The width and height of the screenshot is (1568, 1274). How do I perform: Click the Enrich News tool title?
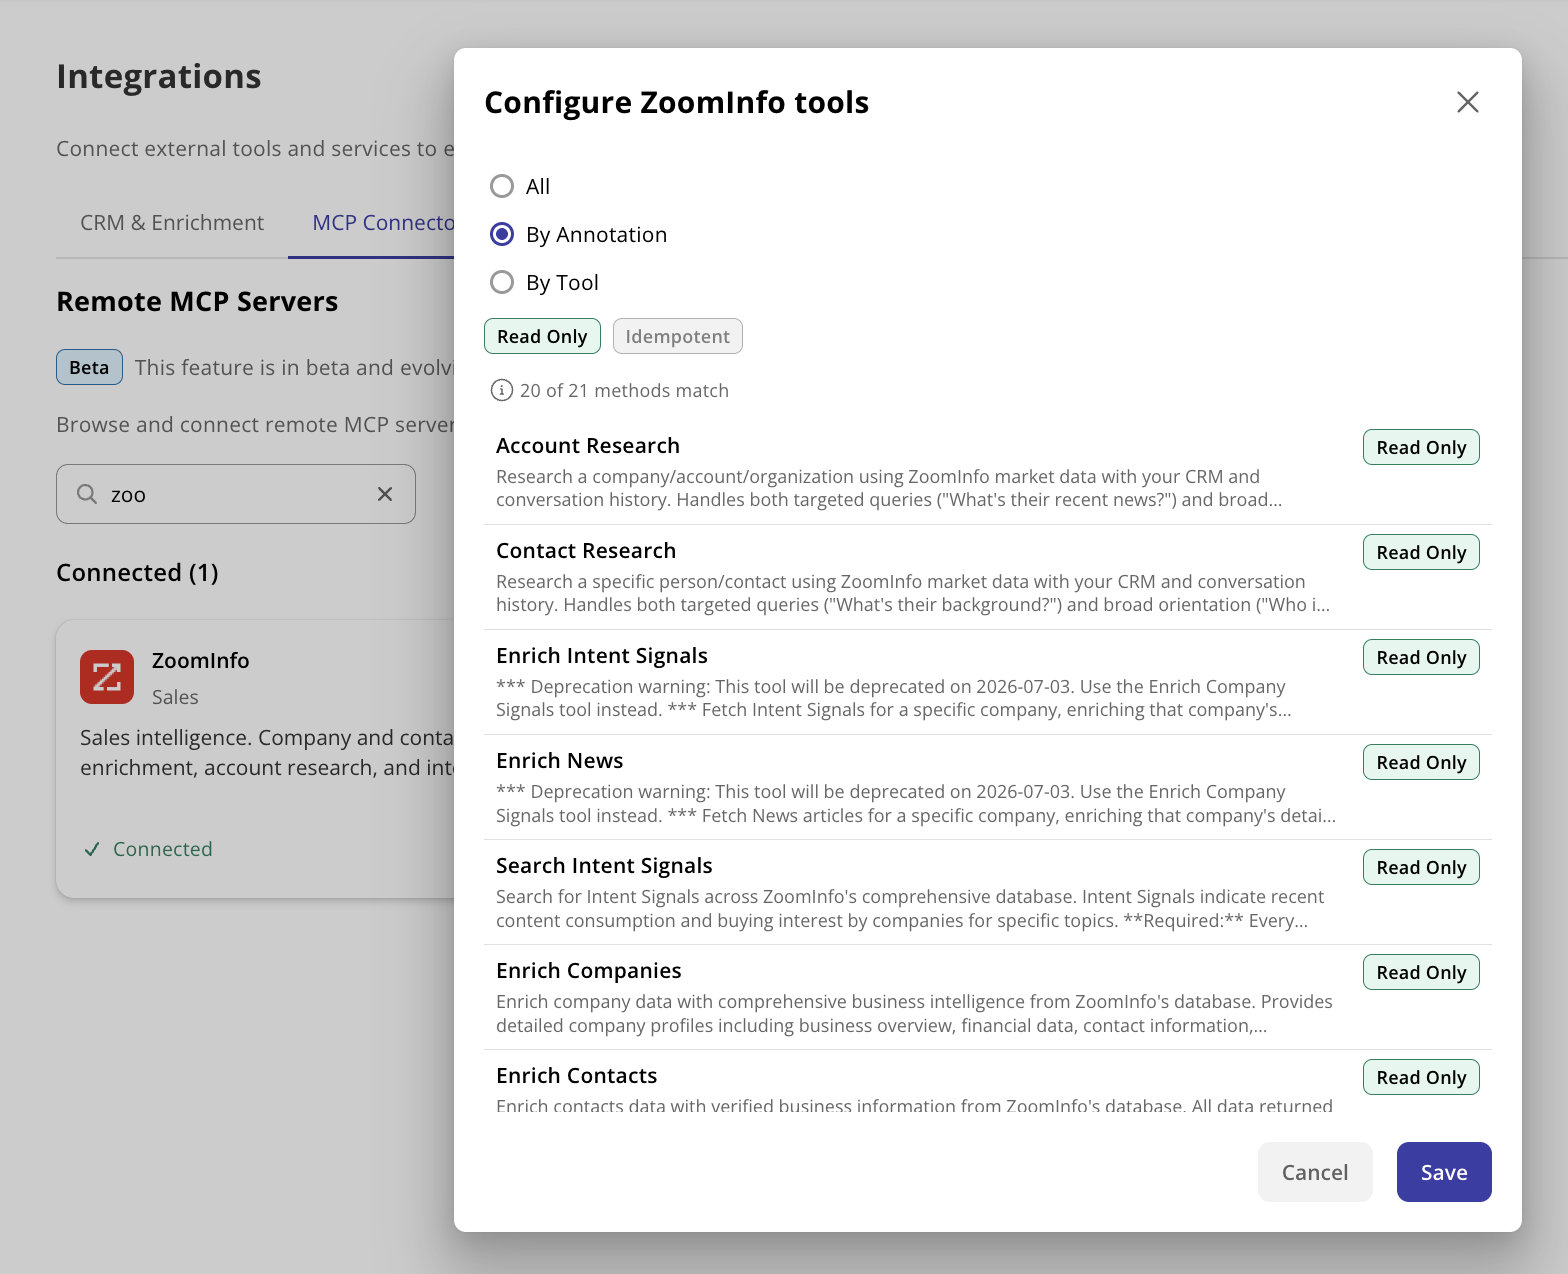point(560,760)
